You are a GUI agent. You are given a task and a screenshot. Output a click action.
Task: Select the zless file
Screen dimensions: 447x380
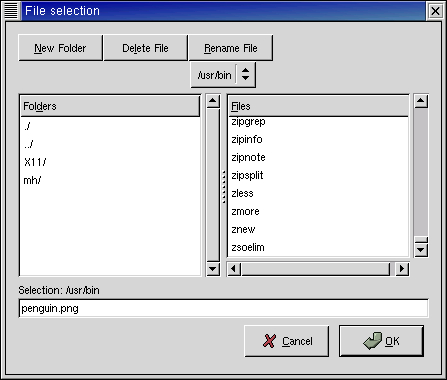click(x=318, y=193)
